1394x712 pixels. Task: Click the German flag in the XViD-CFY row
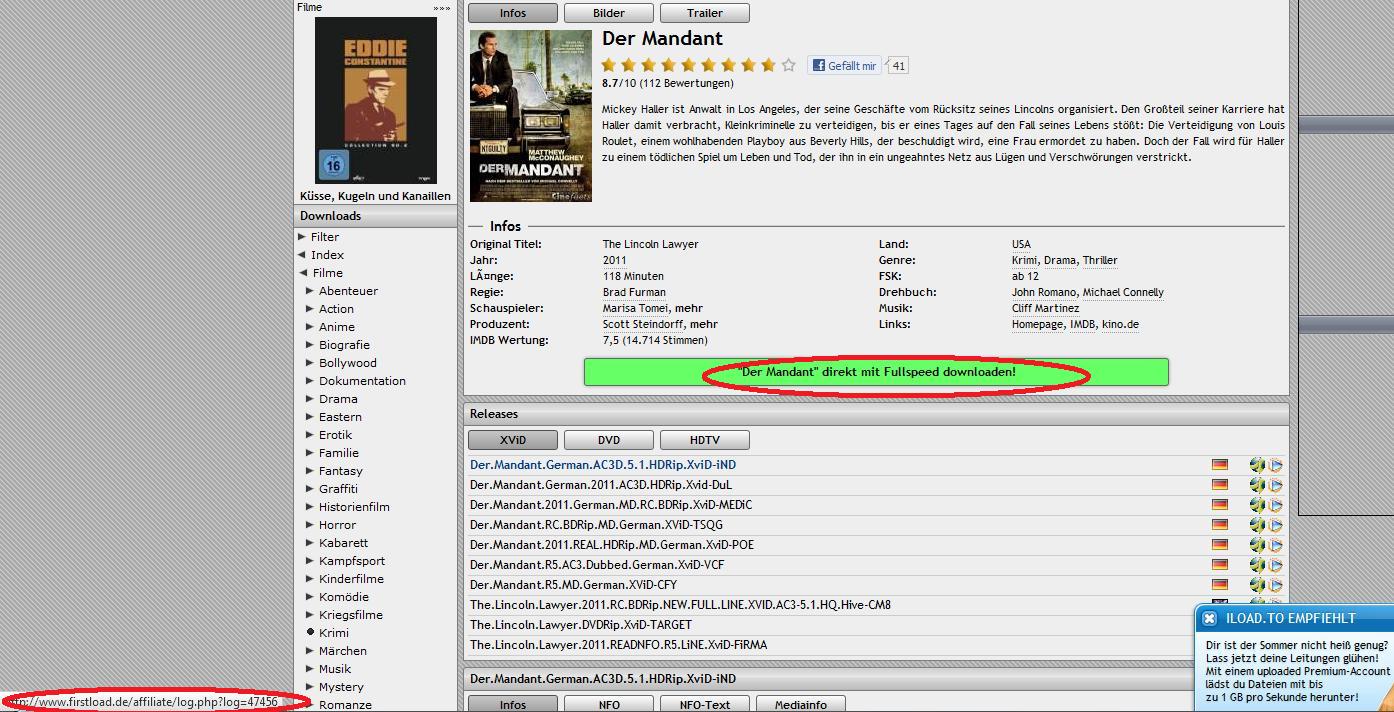[x=1219, y=585]
